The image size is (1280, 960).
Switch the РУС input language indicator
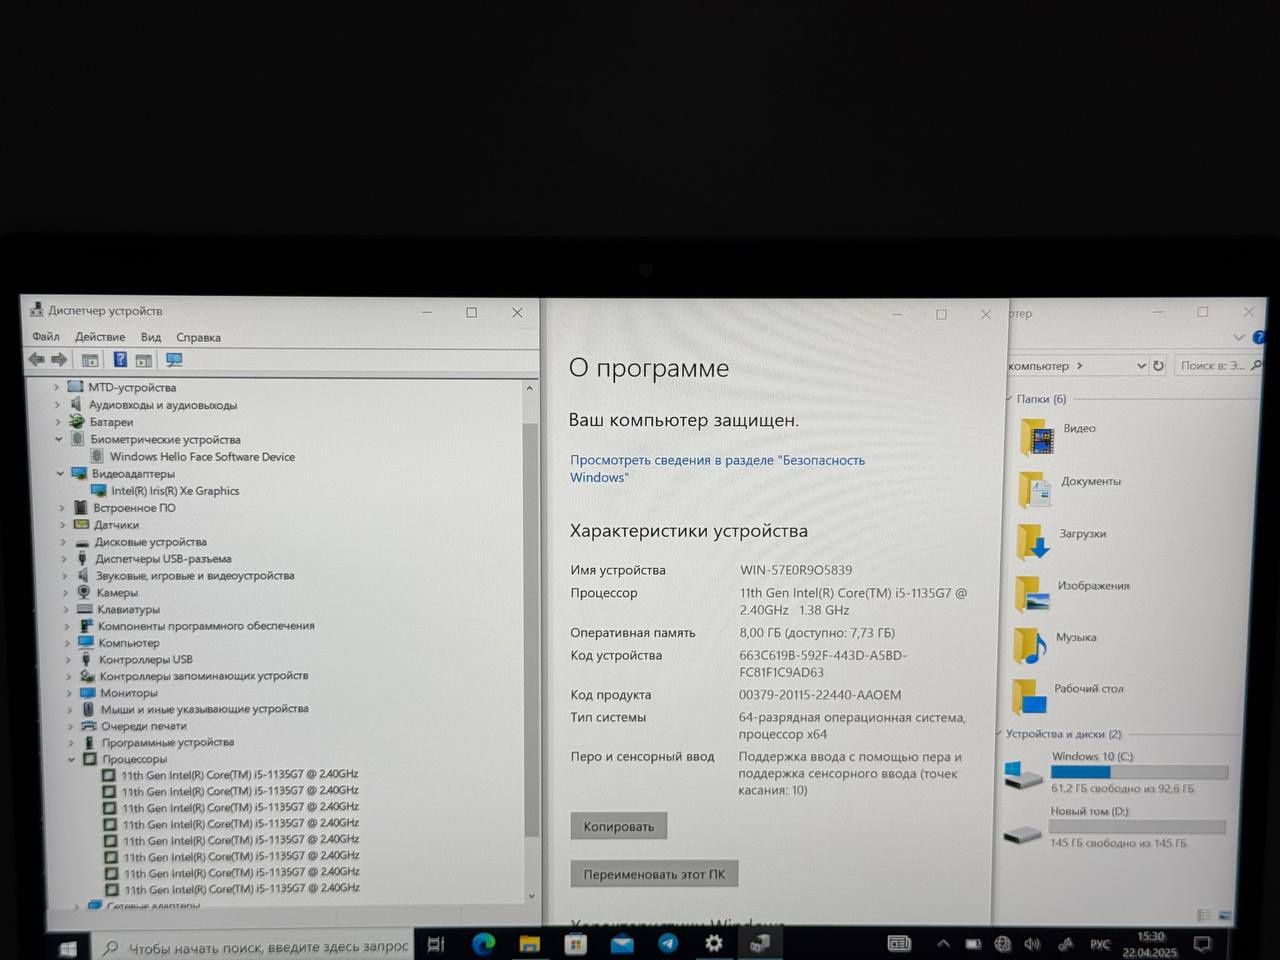[x=1100, y=944]
